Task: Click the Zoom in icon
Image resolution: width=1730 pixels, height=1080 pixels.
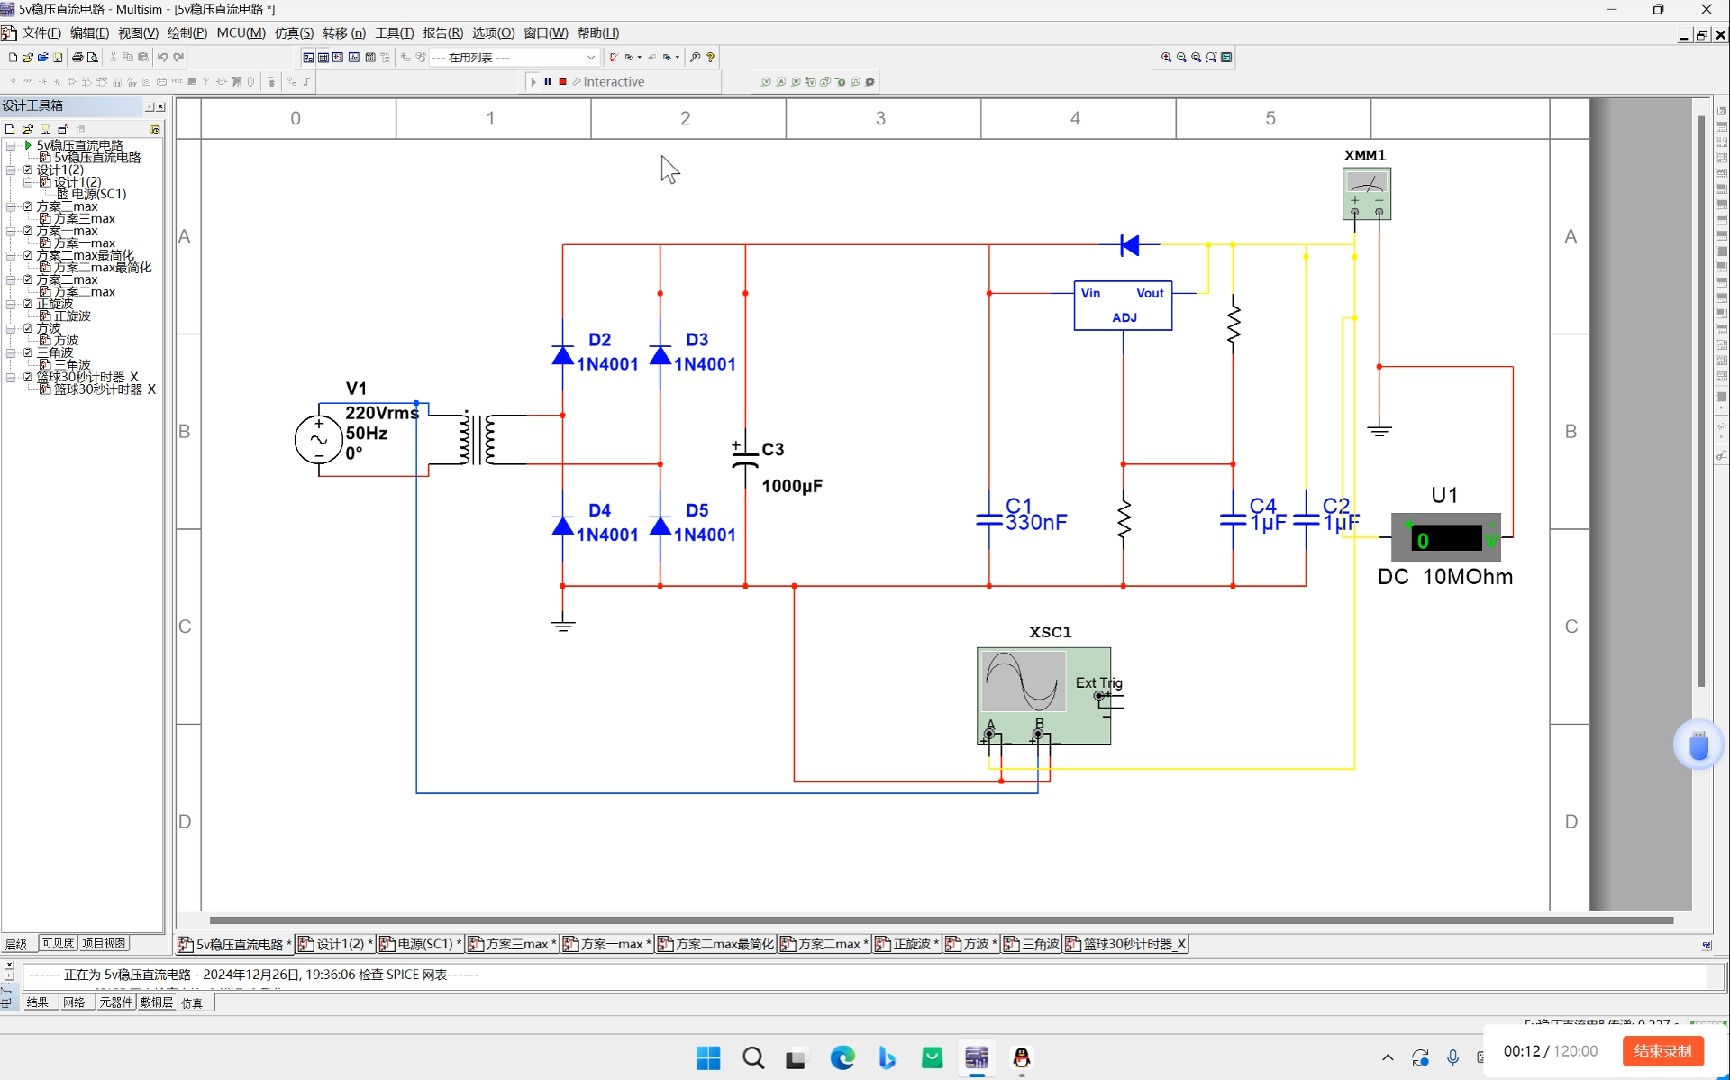Action: (x=1166, y=57)
